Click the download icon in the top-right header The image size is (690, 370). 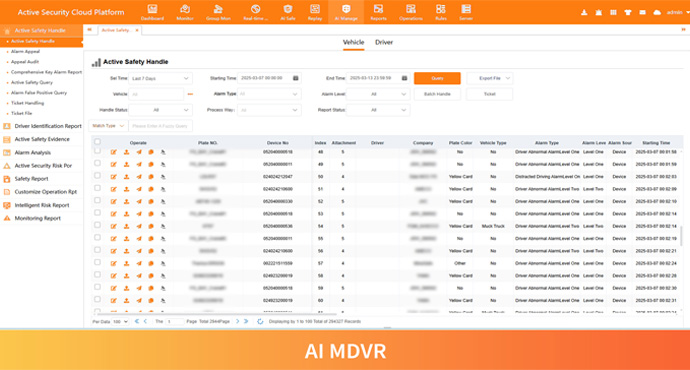tap(584, 12)
